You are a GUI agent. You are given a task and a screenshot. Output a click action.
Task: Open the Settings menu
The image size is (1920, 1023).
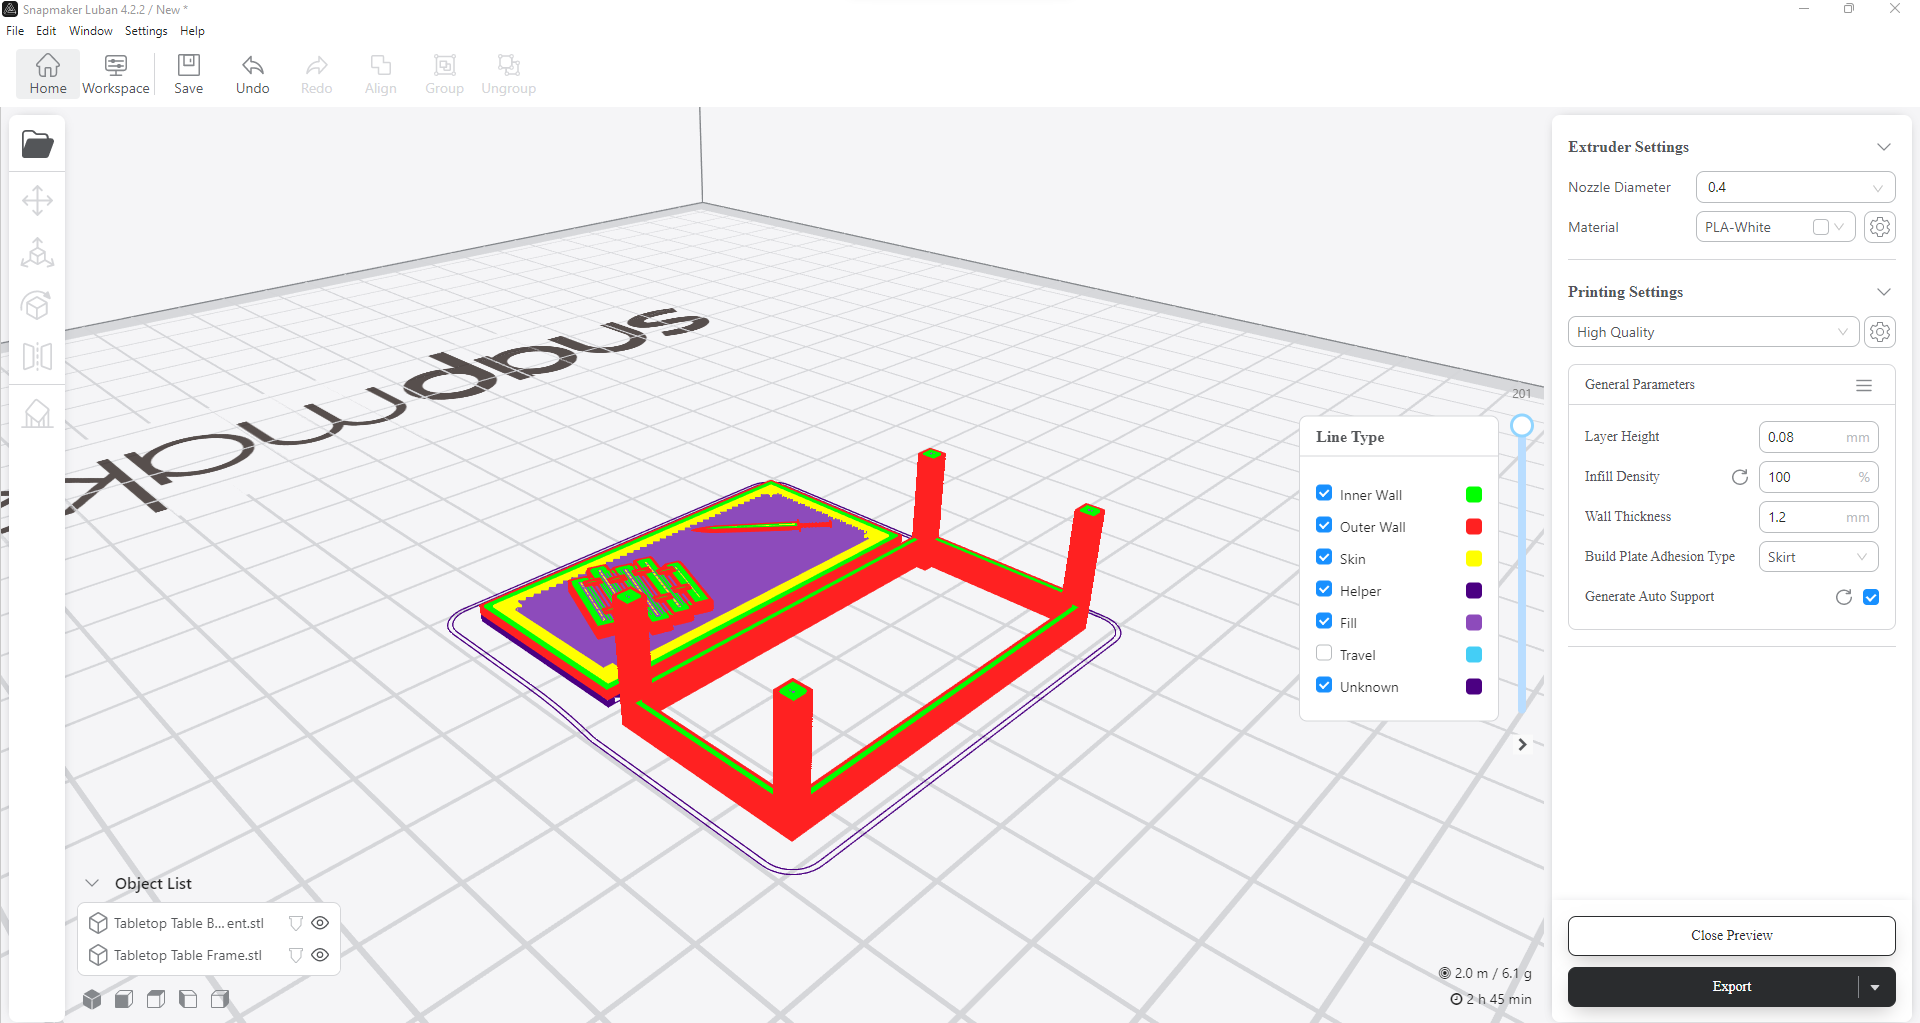[146, 31]
